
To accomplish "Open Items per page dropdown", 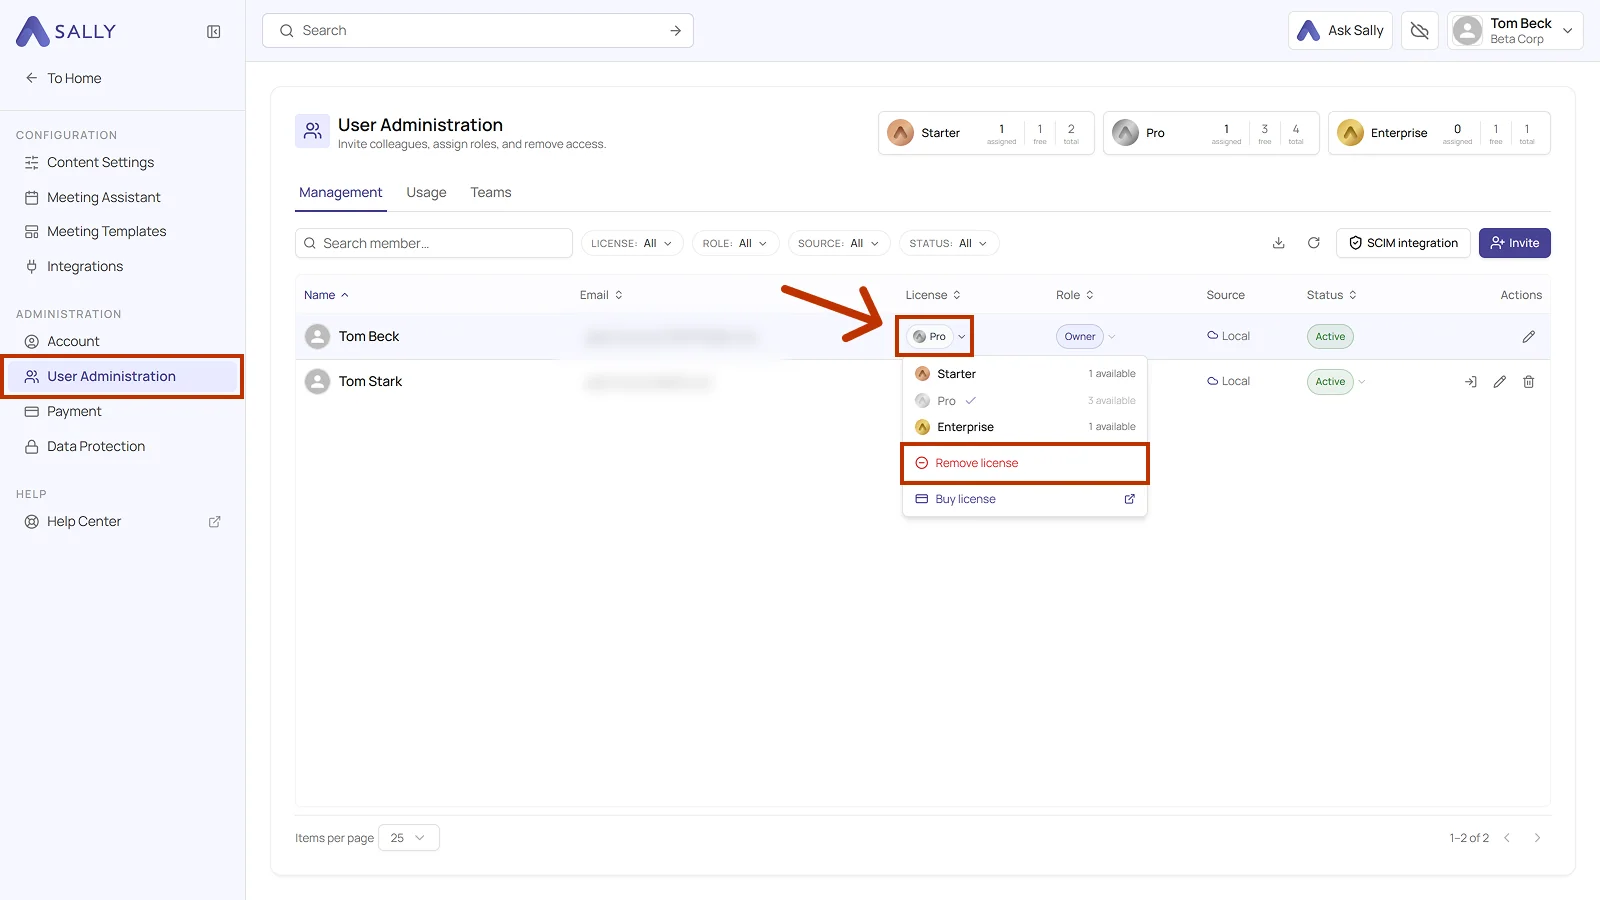I will pyautogui.click(x=409, y=838).
